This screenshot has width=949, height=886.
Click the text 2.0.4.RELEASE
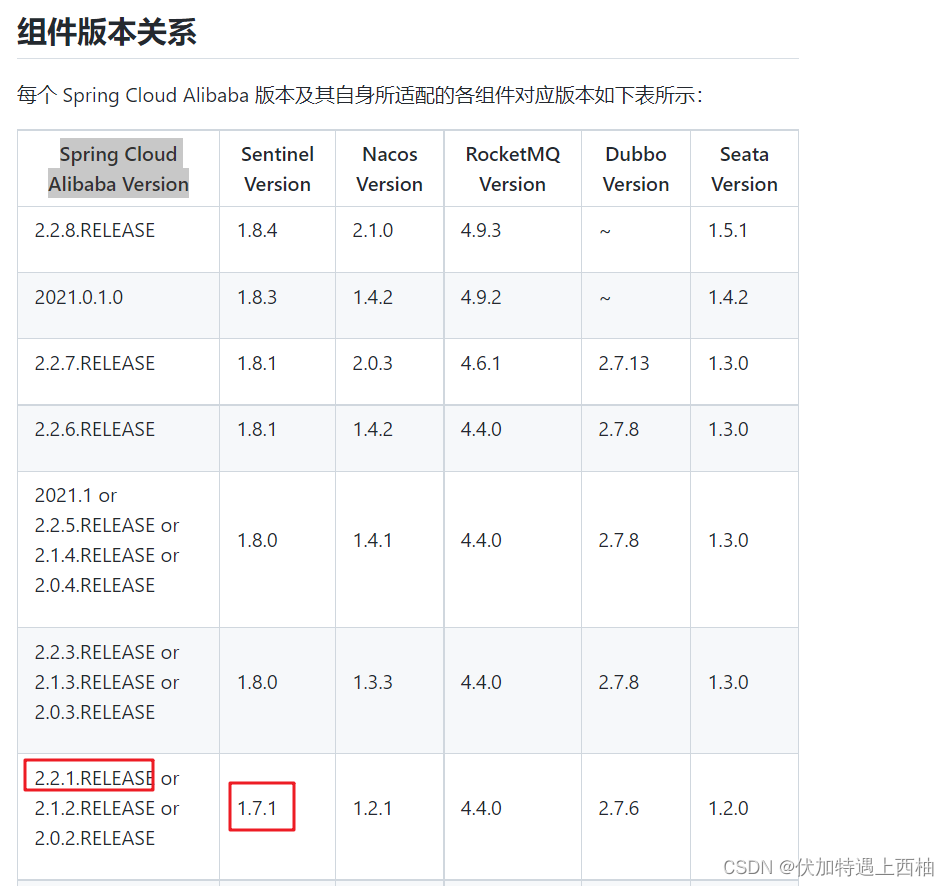(94, 586)
